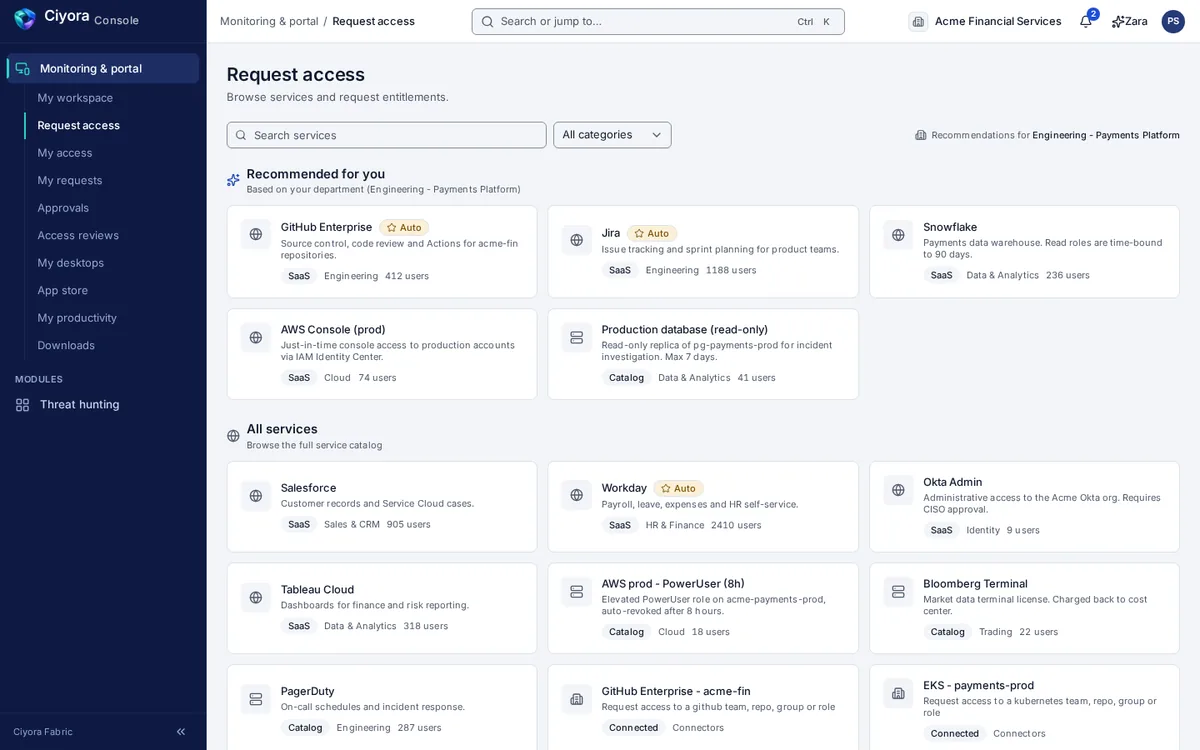Click 'Engineering - Payments Platform' recommendation text
1200x750 pixels.
(1106, 135)
